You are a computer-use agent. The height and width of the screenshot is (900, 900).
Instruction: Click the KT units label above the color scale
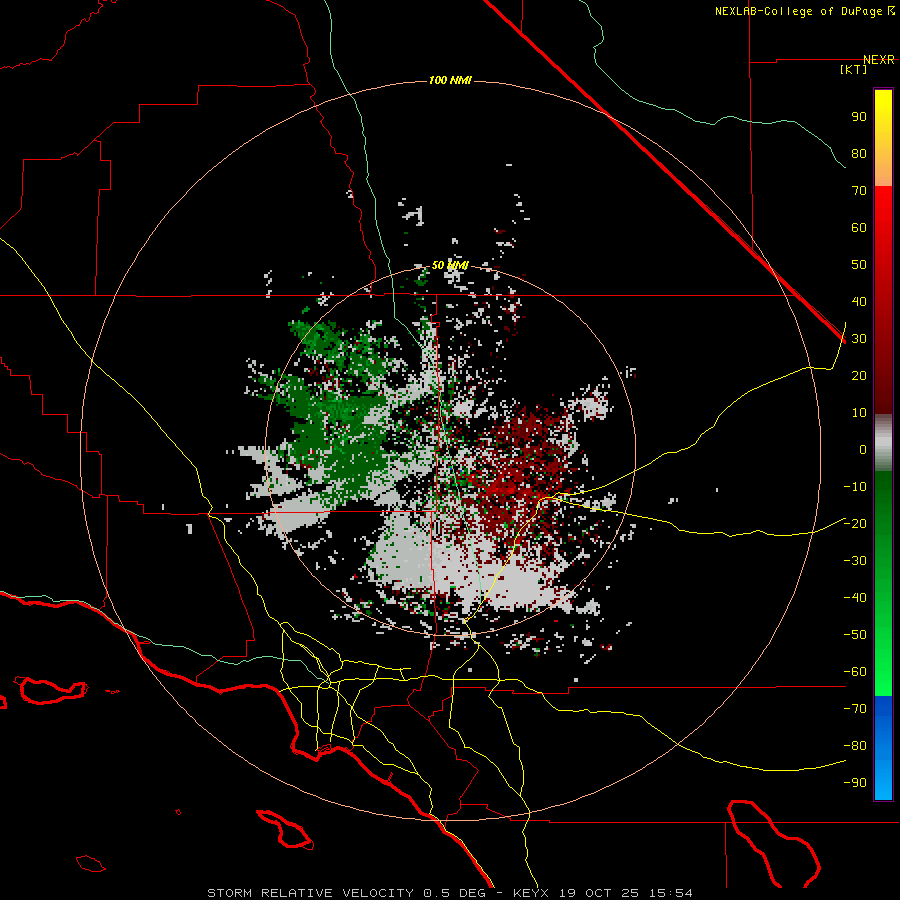[x=854, y=69]
